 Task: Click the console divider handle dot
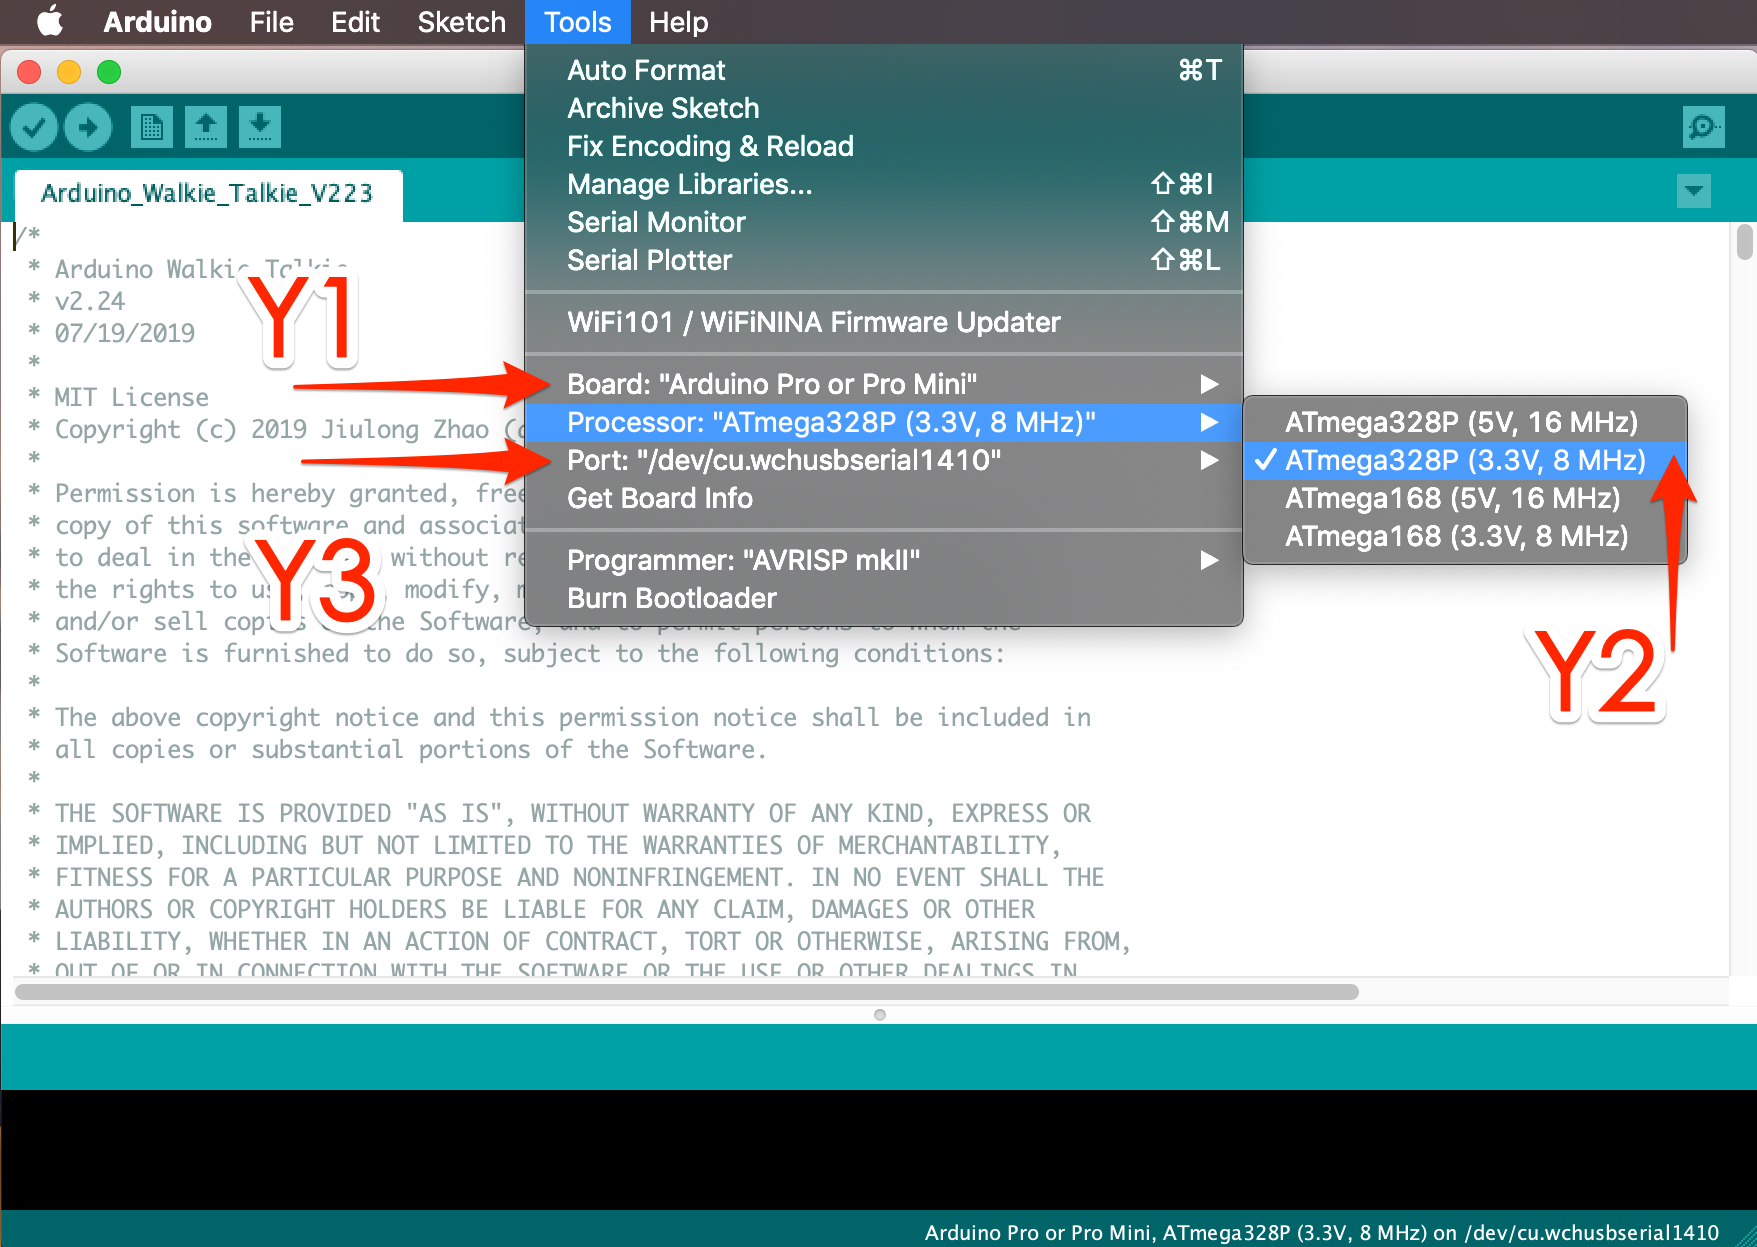click(880, 1014)
